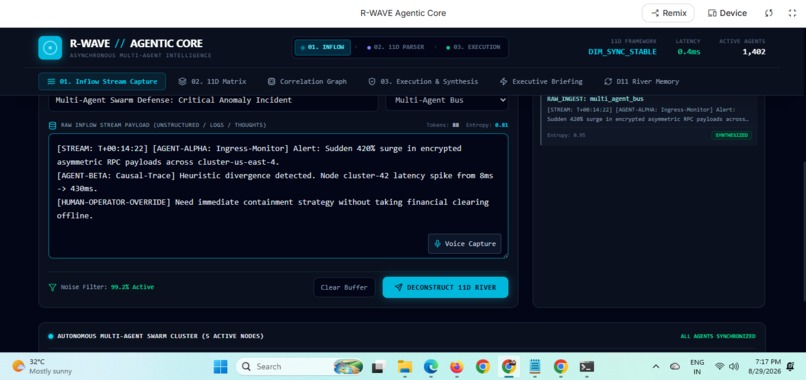Image resolution: width=806 pixels, height=380 pixels.
Task: Click the lightning icon of Executive Briefing
Action: coord(503,81)
